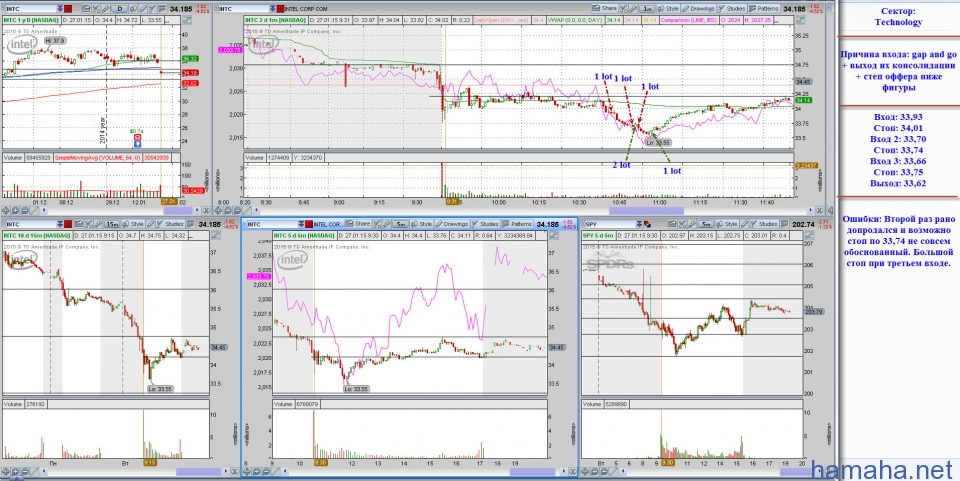This screenshot has height=481, width=960.
Task: Click symbol field INTC in daily chart
Action: pos(31,9)
